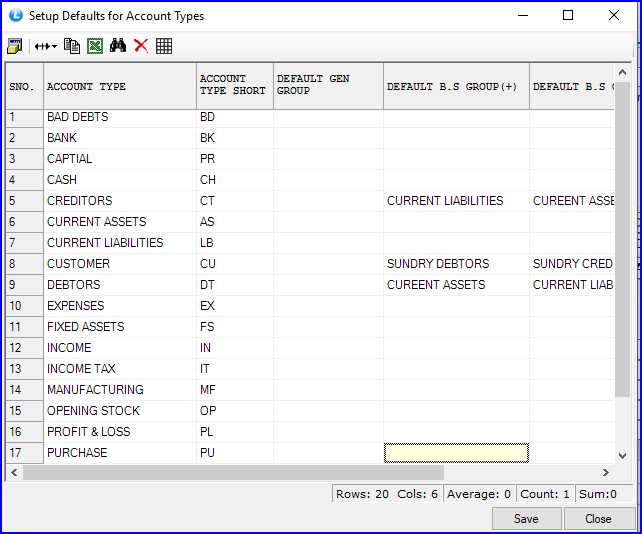The height and width of the screenshot is (534, 642).
Task: Click the save layout toolbar icon
Action: pyautogui.click(x=15, y=46)
